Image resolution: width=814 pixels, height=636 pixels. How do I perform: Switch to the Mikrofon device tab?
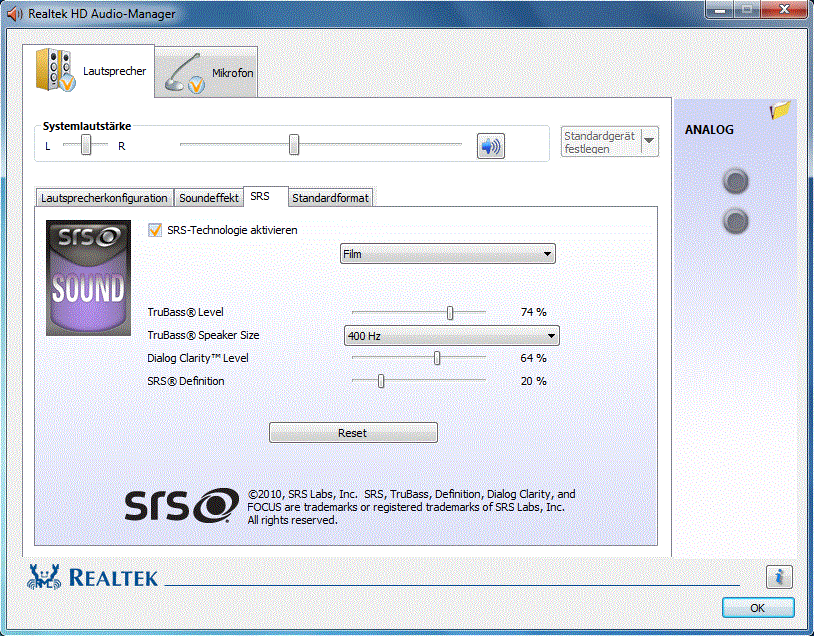point(206,72)
